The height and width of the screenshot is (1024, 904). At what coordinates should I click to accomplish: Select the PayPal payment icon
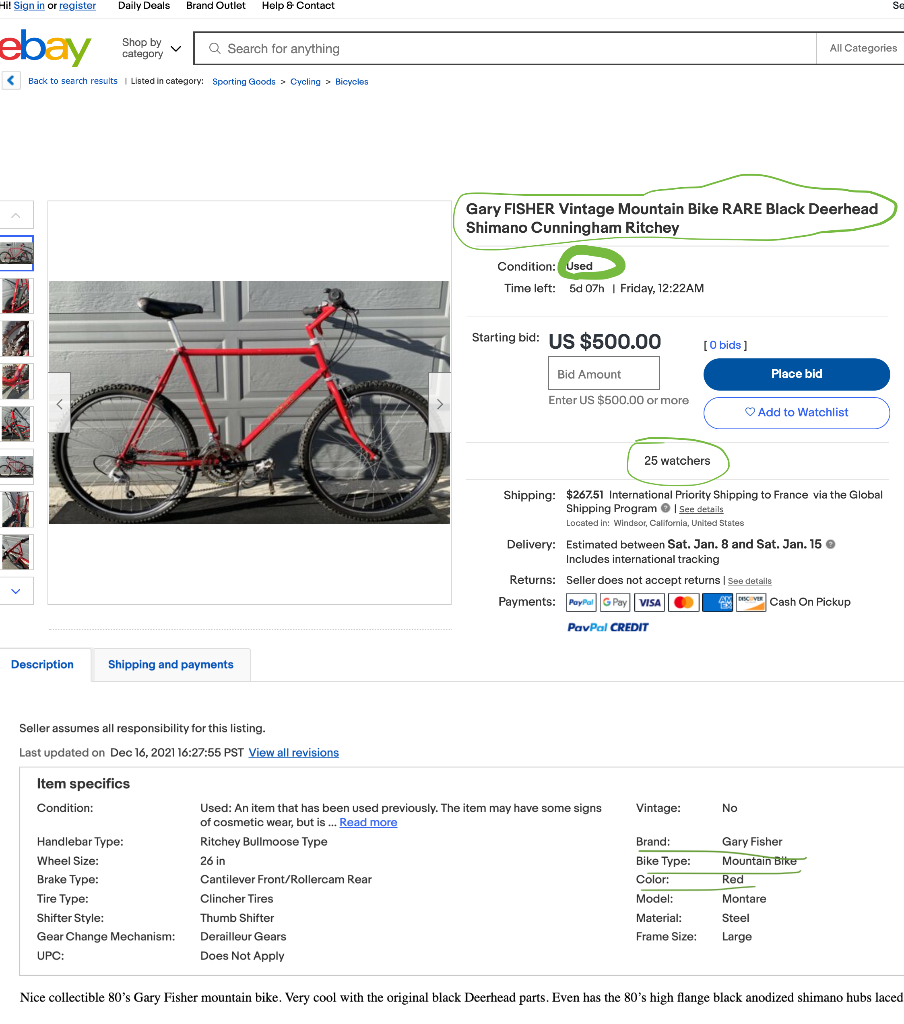581,602
